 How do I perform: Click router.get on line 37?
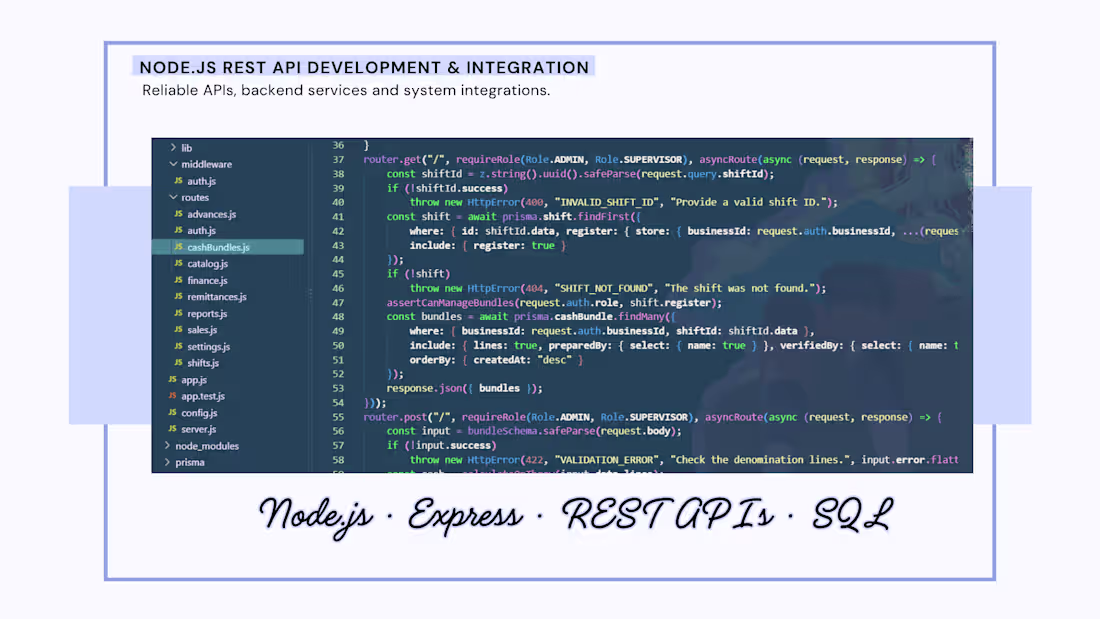[x=392, y=159]
